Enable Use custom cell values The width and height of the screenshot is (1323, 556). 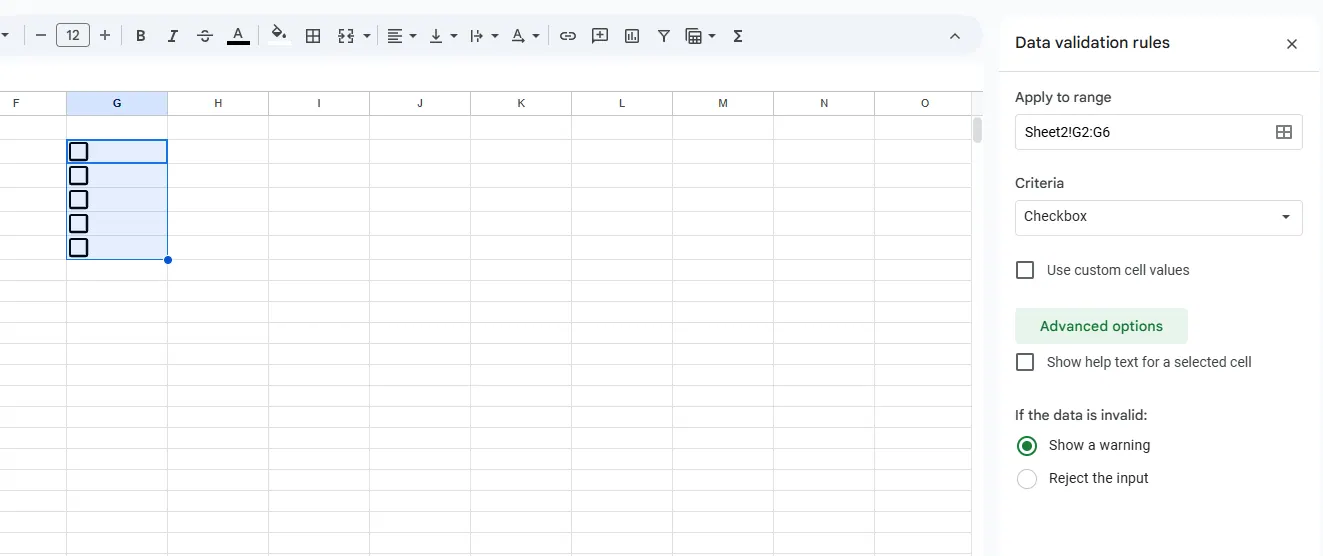1025,270
